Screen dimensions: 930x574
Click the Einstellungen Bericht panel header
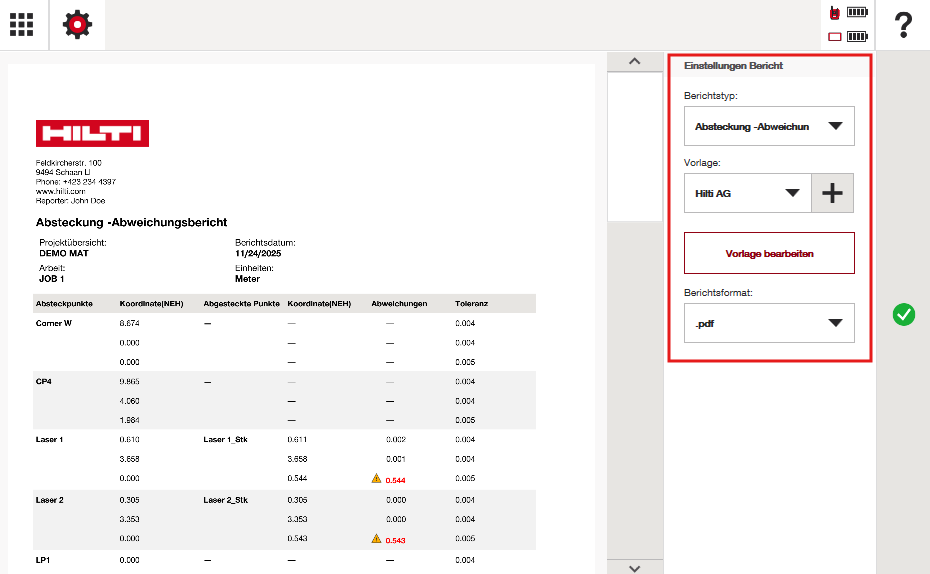pos(770,66)
